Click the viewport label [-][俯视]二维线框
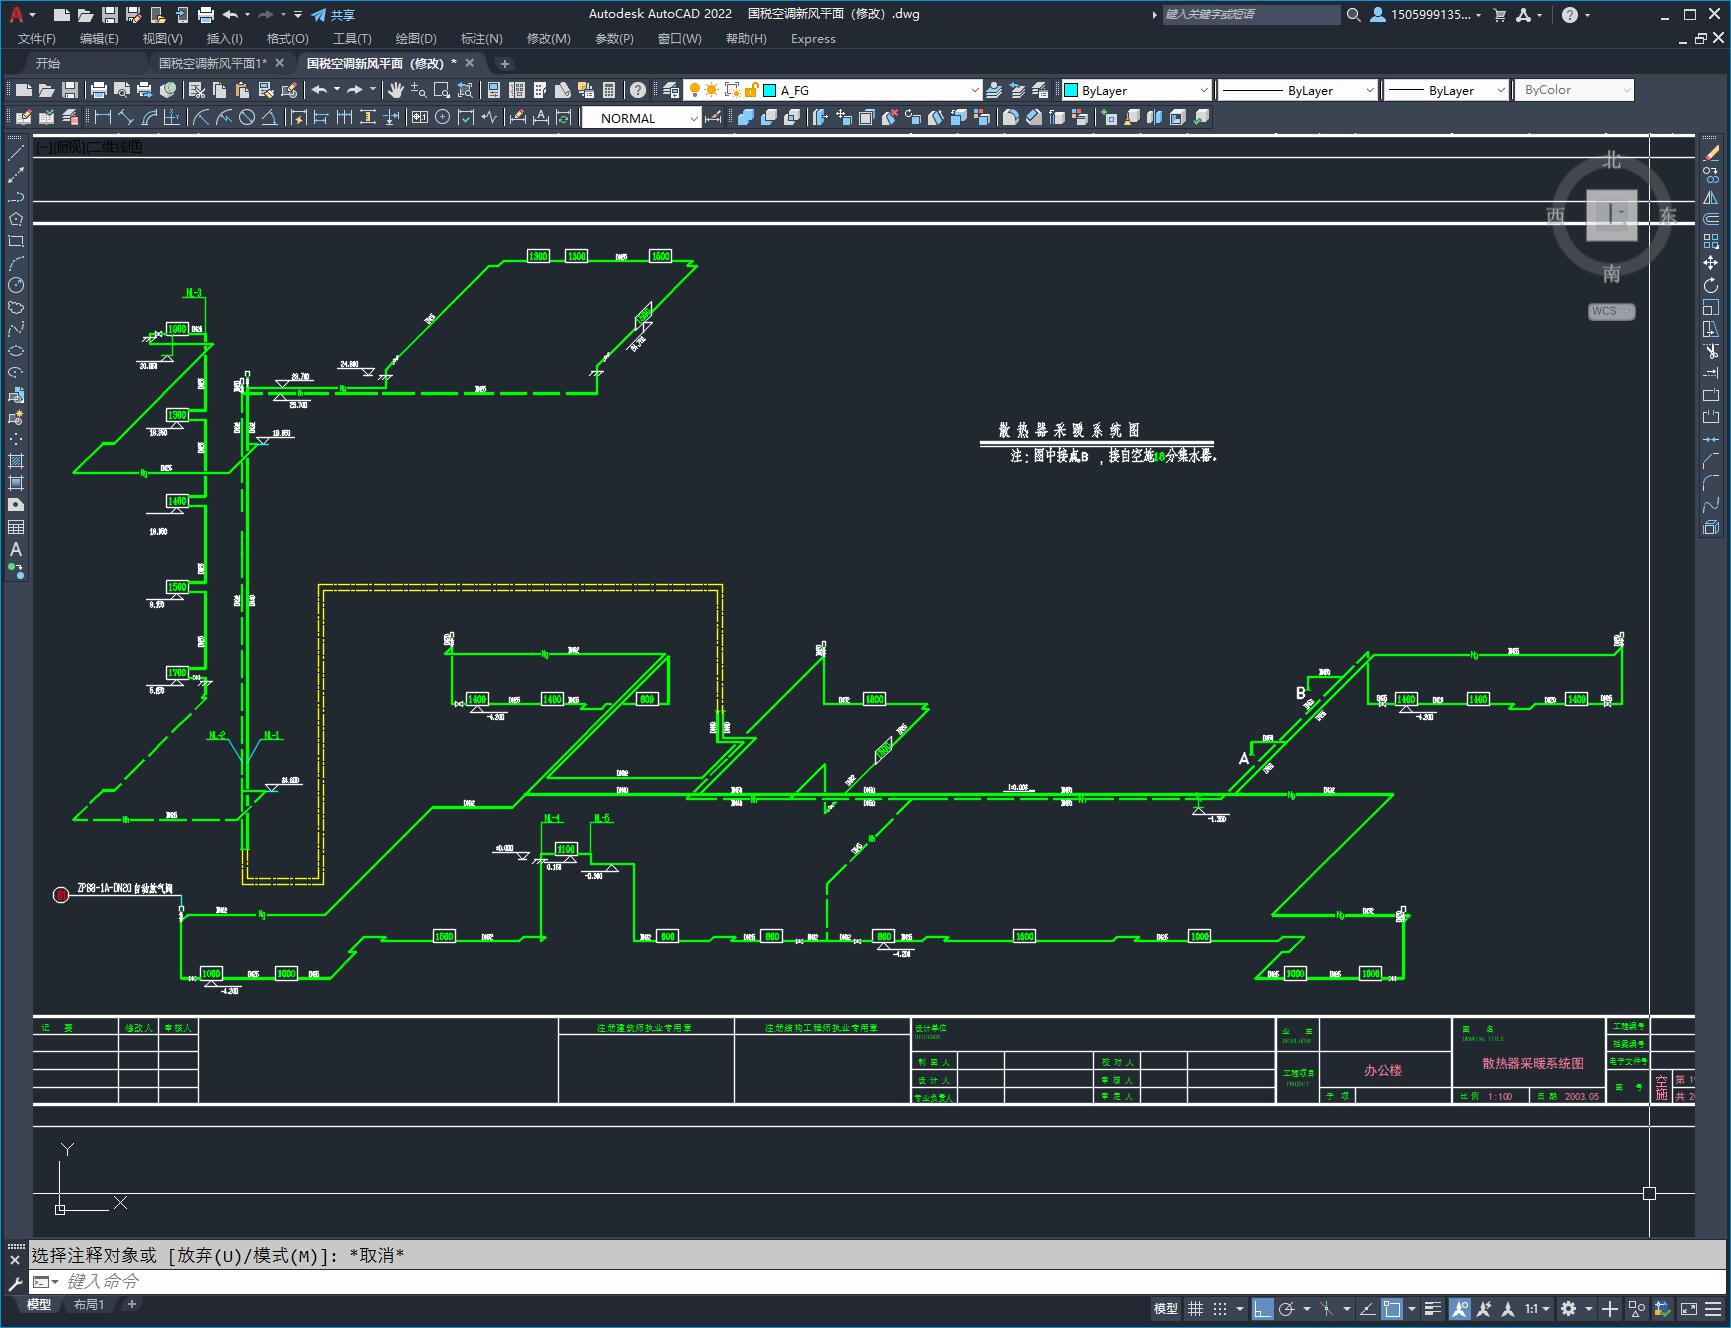Screen dimensions: 1731x1328 89,147
